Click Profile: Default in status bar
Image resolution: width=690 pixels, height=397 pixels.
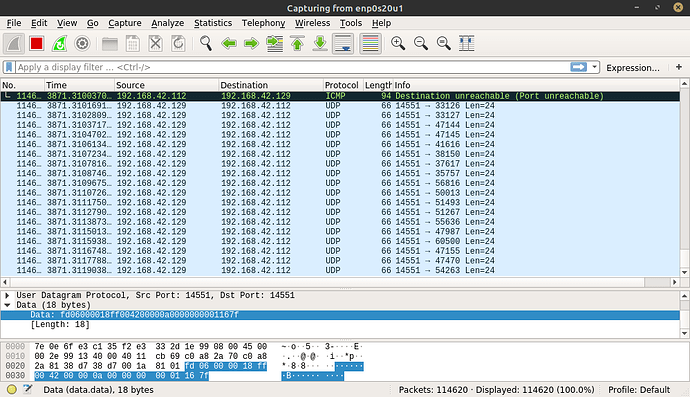tap(639, 390)
